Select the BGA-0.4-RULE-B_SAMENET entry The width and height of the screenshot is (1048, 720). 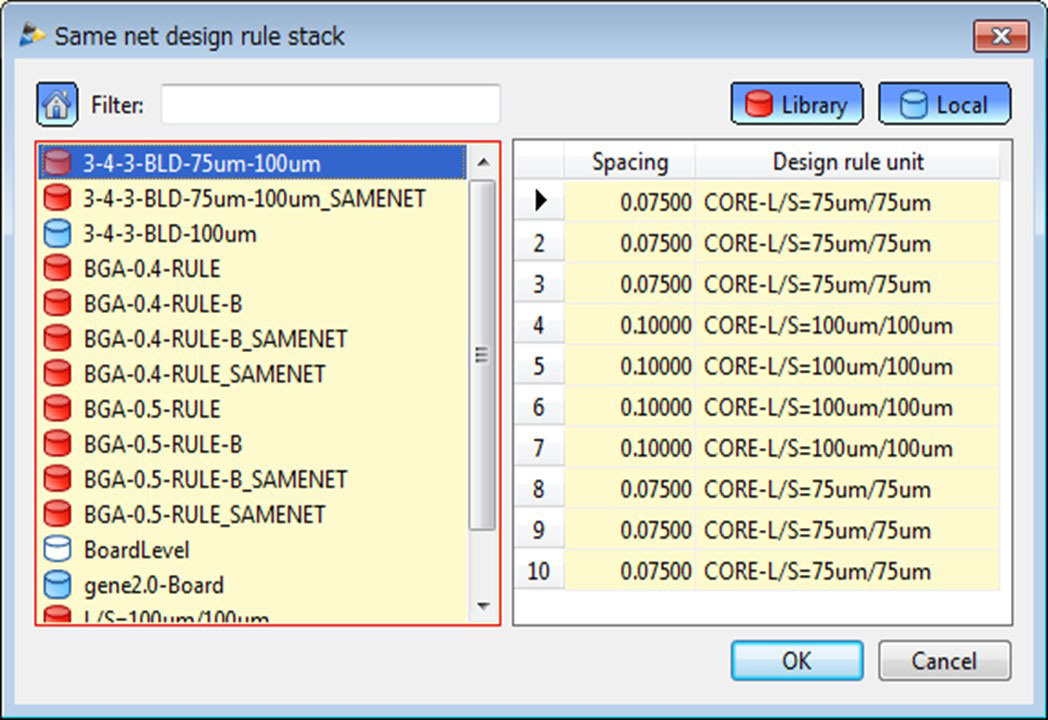pos(253,338)
